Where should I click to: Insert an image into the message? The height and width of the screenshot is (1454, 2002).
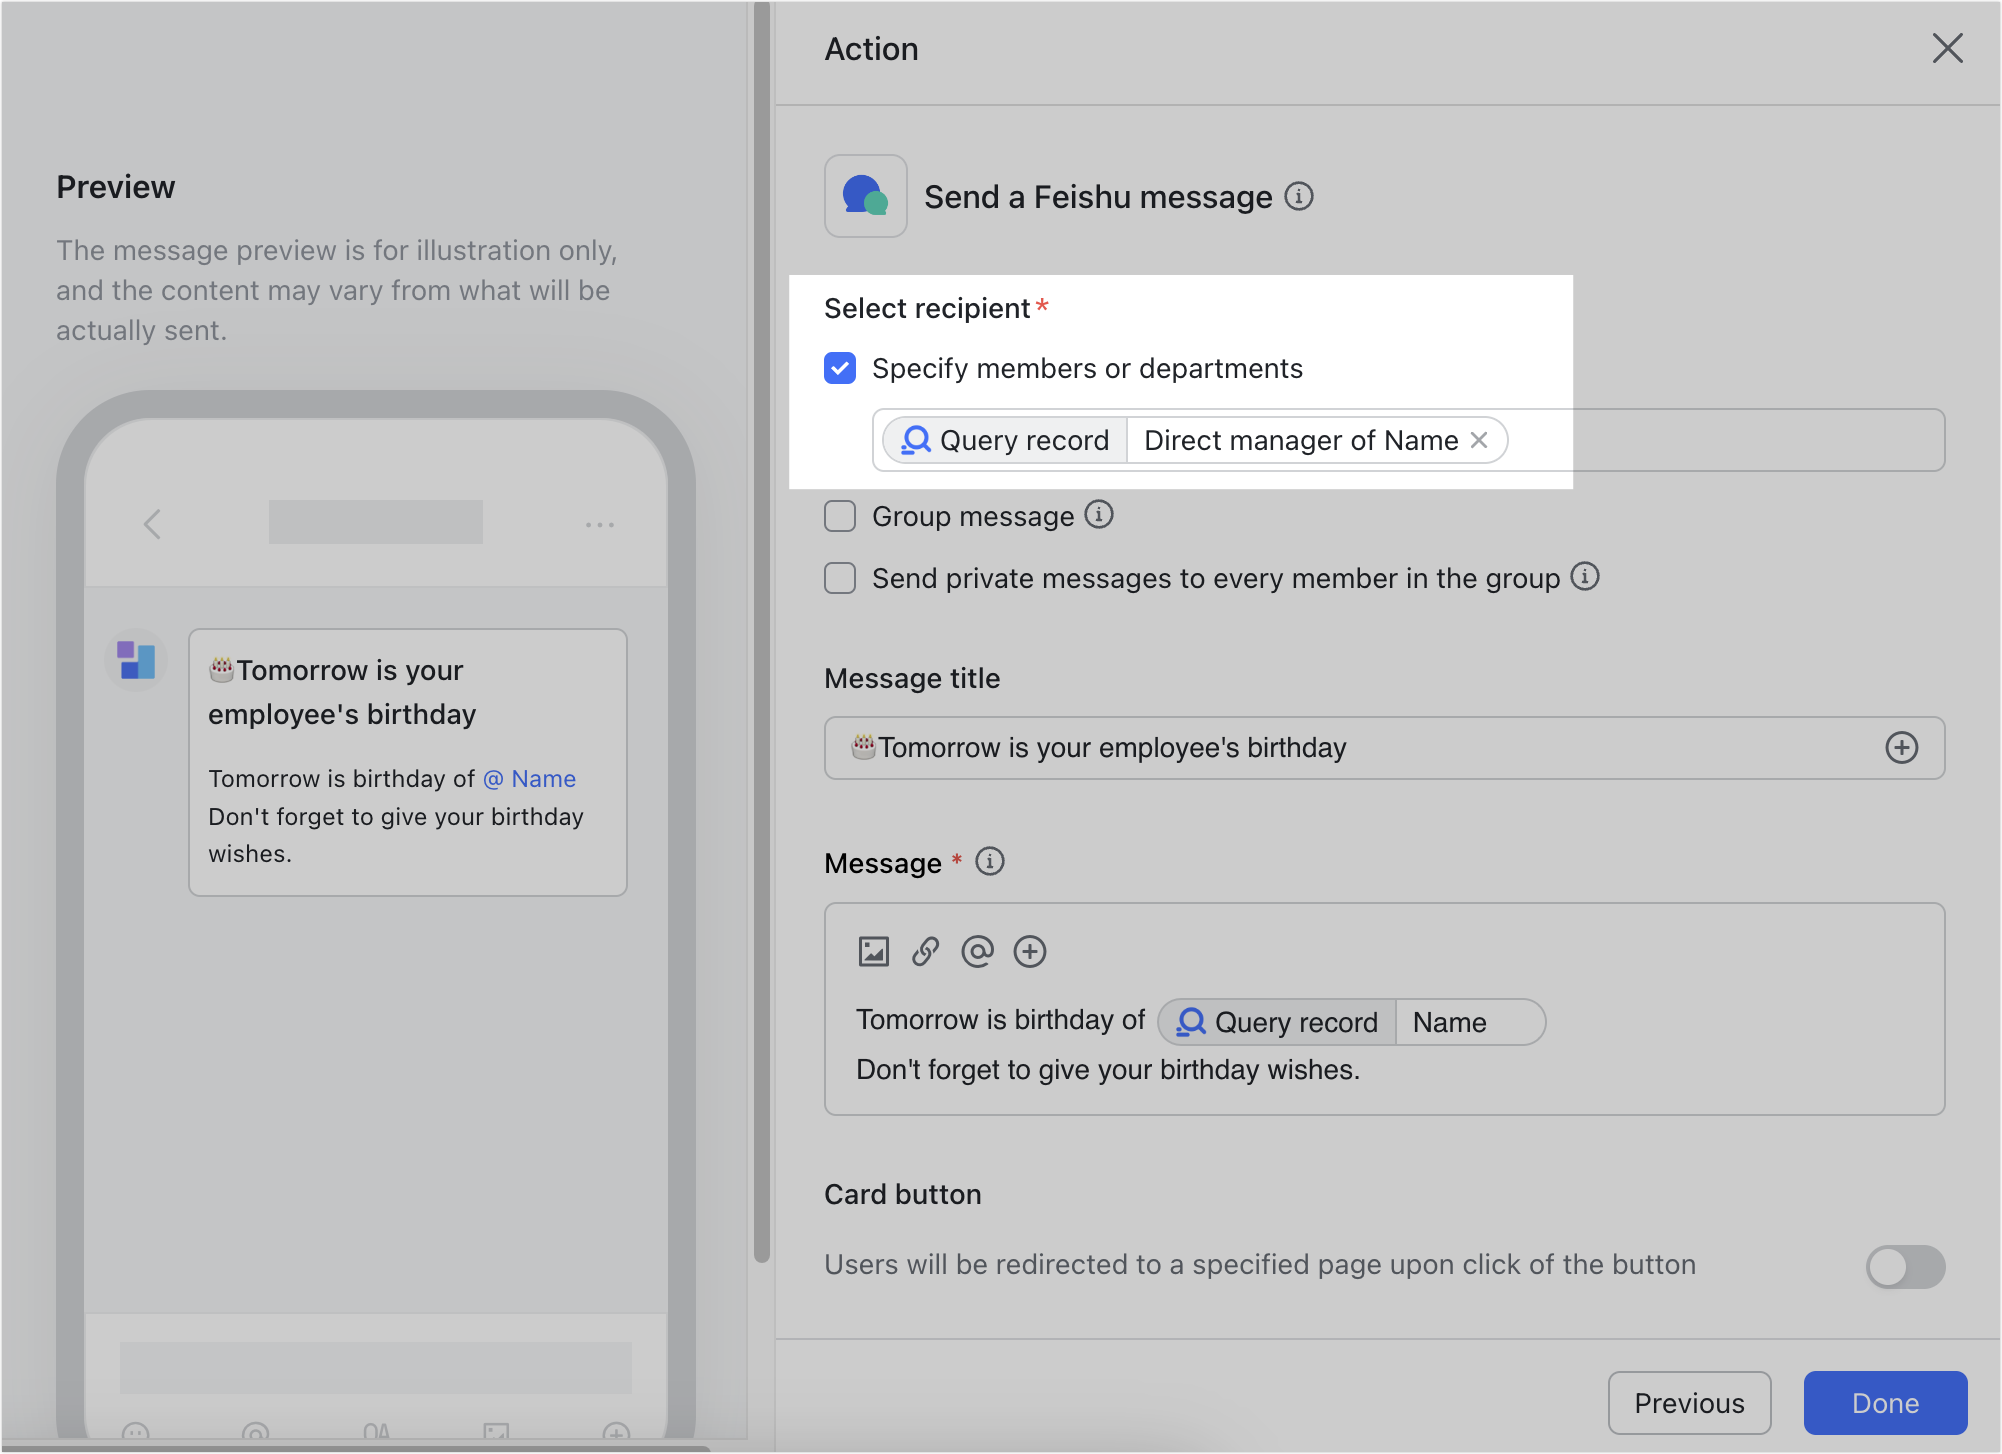click(873, 951)
